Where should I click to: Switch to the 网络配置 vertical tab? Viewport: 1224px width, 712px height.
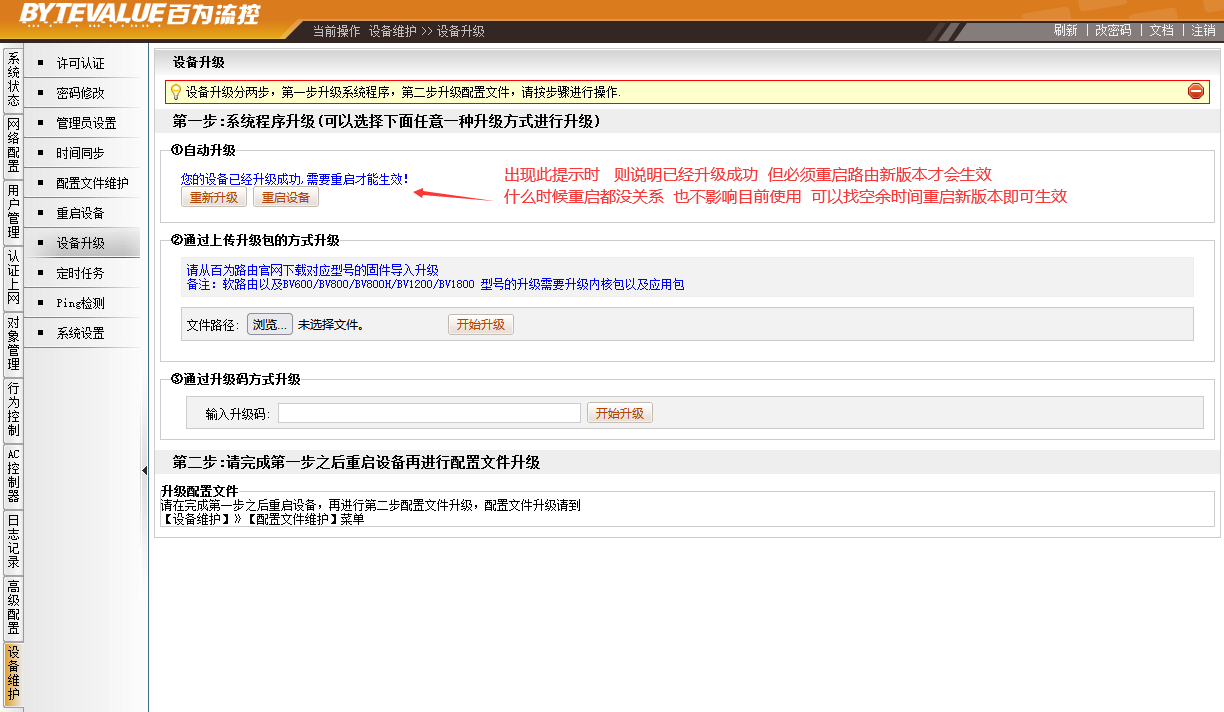click(x=13, y=145)
